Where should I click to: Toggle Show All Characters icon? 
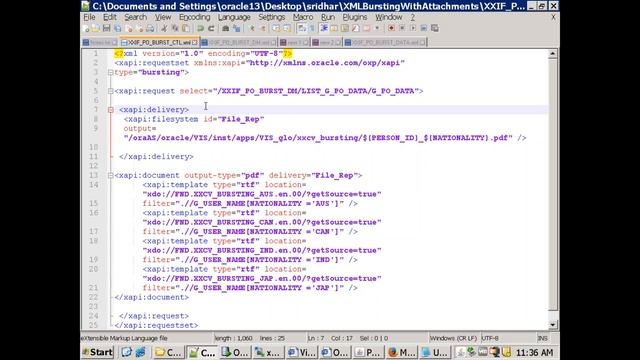(x=311, y=28)
